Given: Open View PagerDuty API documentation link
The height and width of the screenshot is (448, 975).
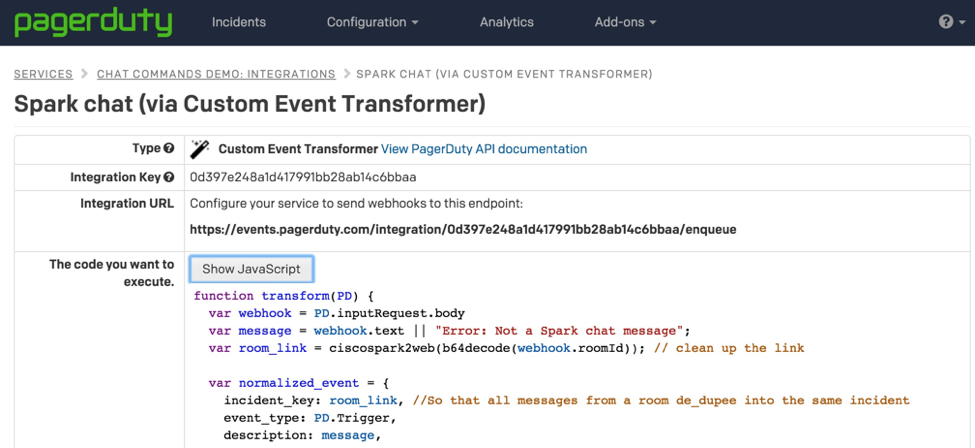Looking at the screenshot, I should coord(484,149).
